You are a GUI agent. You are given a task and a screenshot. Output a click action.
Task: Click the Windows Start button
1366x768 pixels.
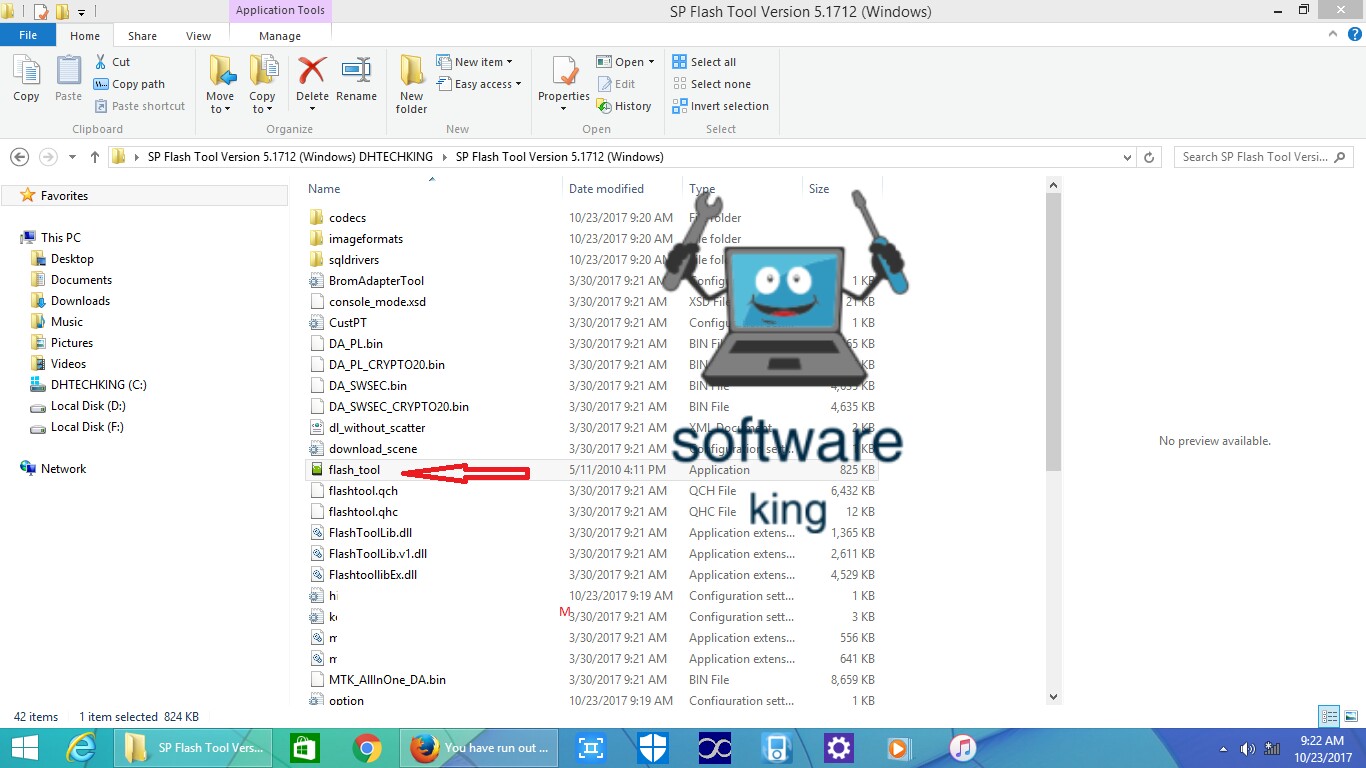tap(25, 747)
